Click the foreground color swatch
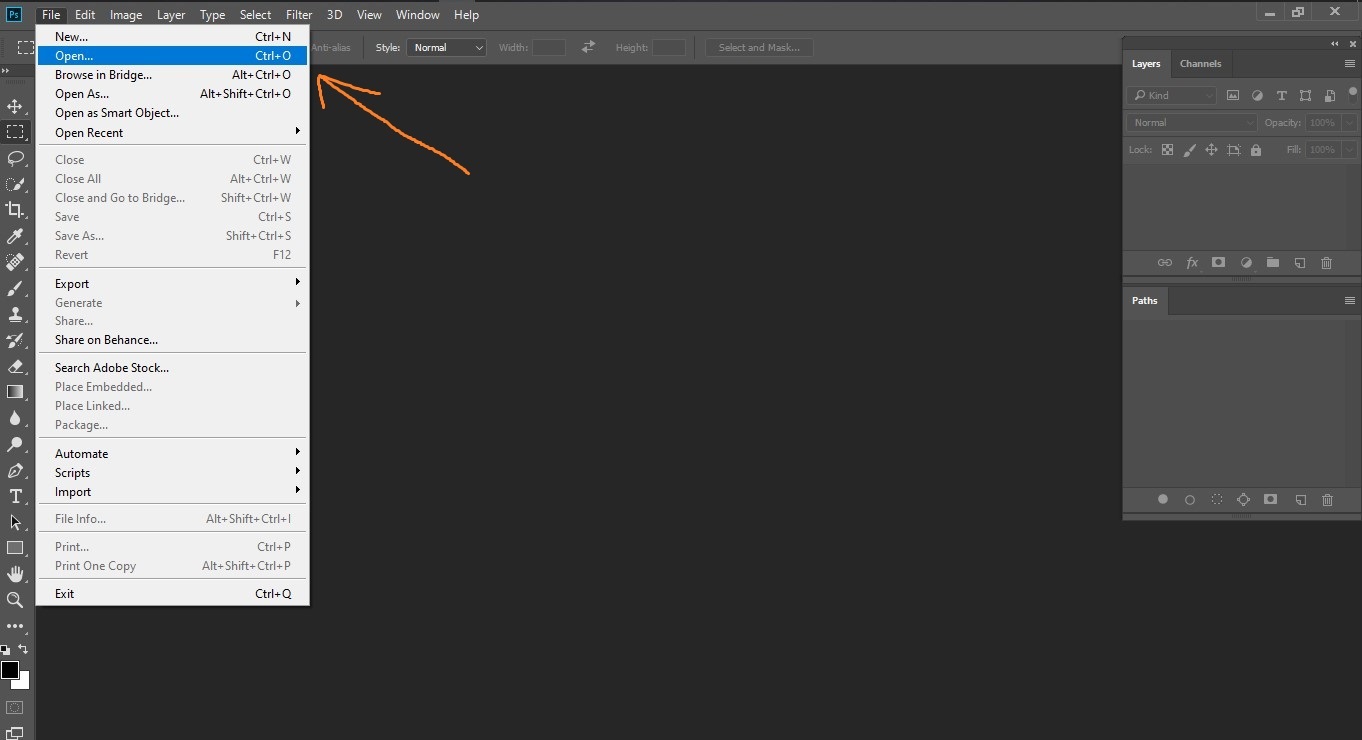This screenshot has height=740, width=1362. tap(10, 670)
